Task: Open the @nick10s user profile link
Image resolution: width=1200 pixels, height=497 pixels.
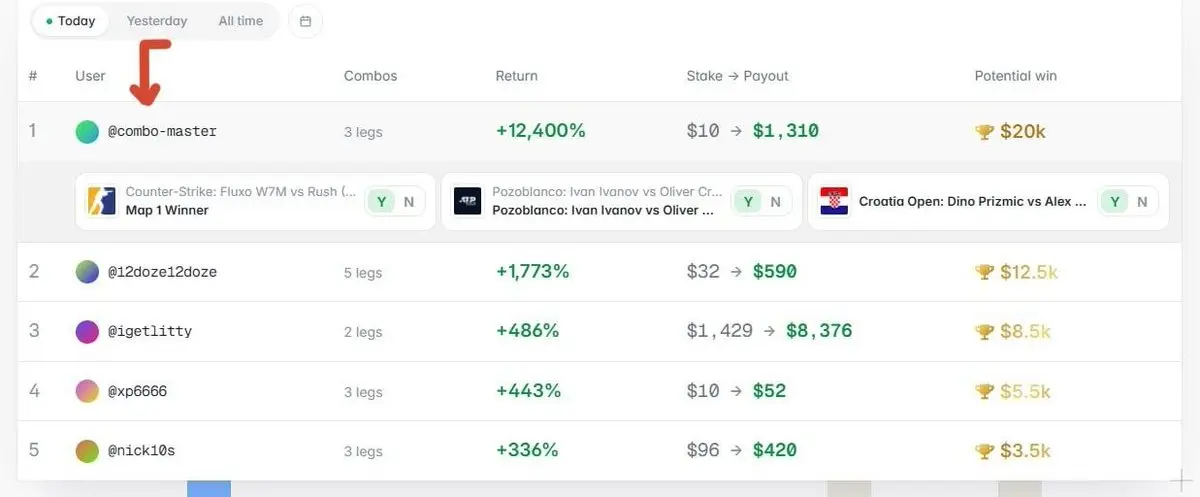Action: pyautogui.click(x=141, y=451)
